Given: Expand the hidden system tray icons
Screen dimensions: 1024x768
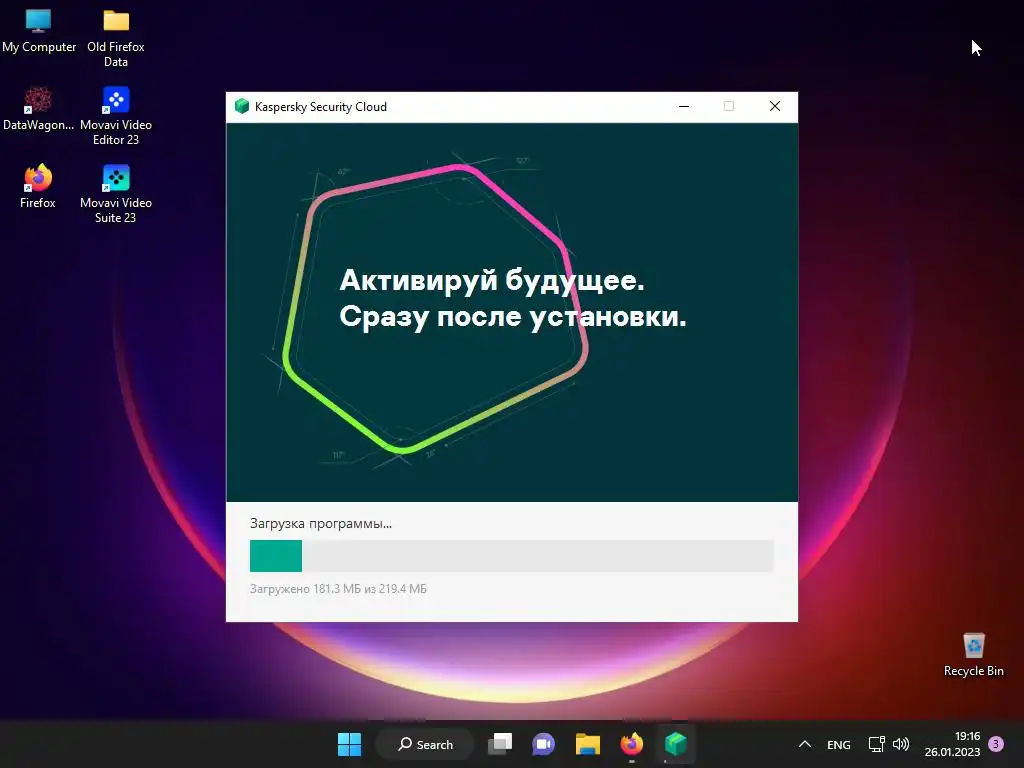Looking at the screenshot, I should pos(805,744).
